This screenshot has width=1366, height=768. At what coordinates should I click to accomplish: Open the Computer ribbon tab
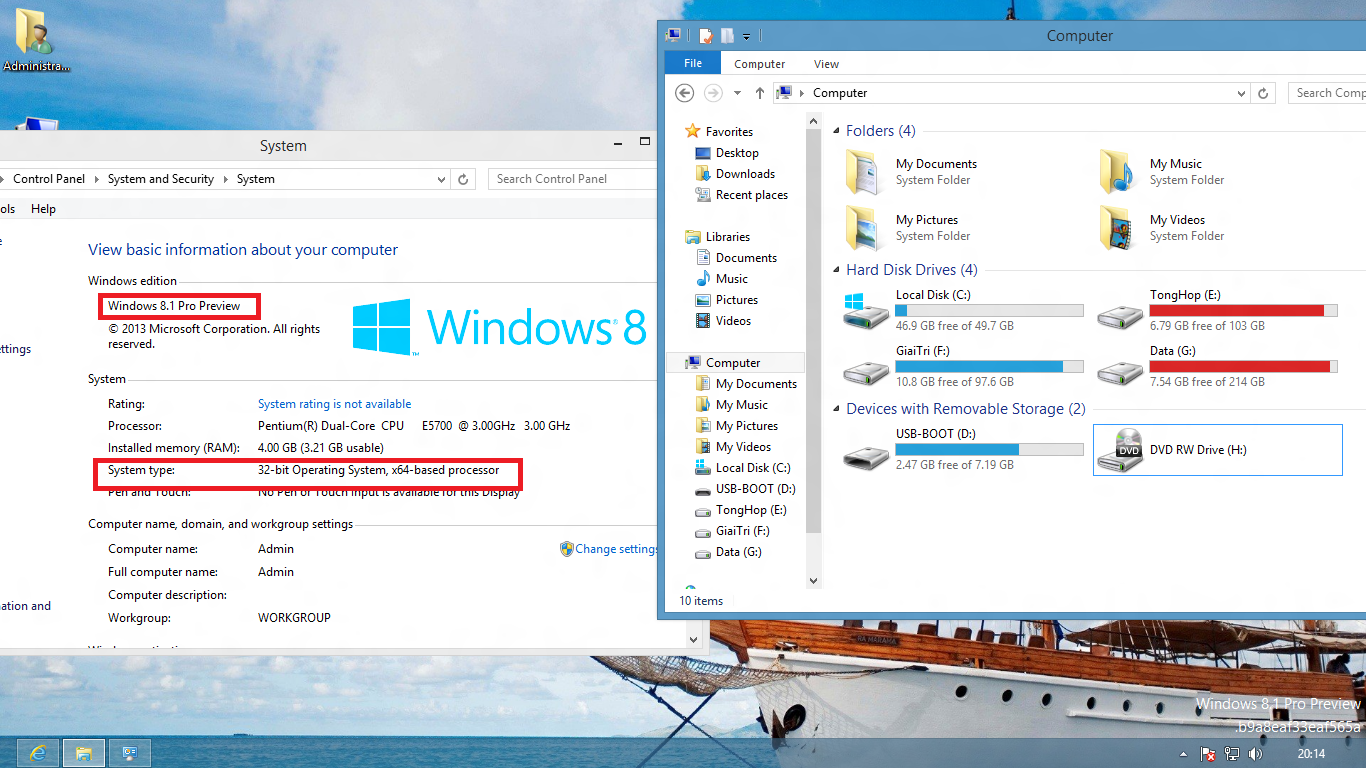tap(760, 64)
